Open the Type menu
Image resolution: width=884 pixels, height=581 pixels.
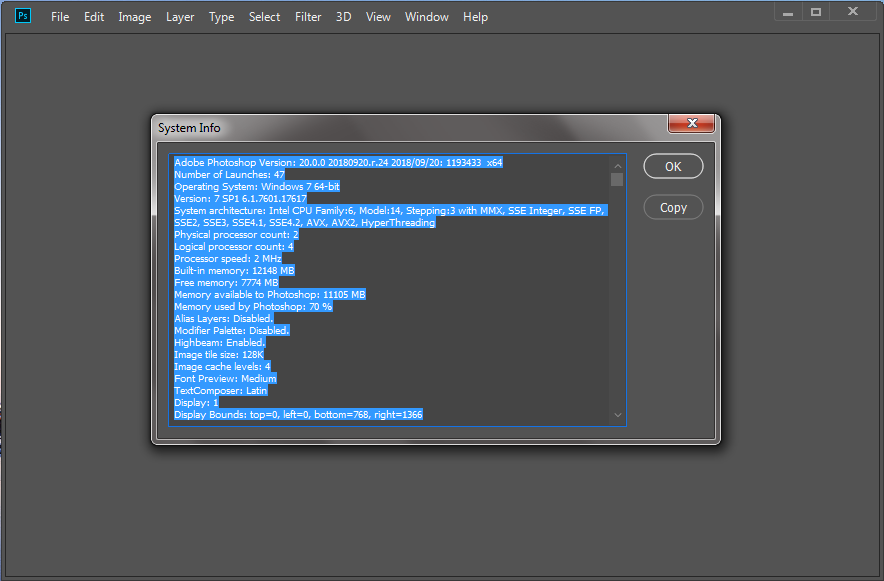coord(221,17)
